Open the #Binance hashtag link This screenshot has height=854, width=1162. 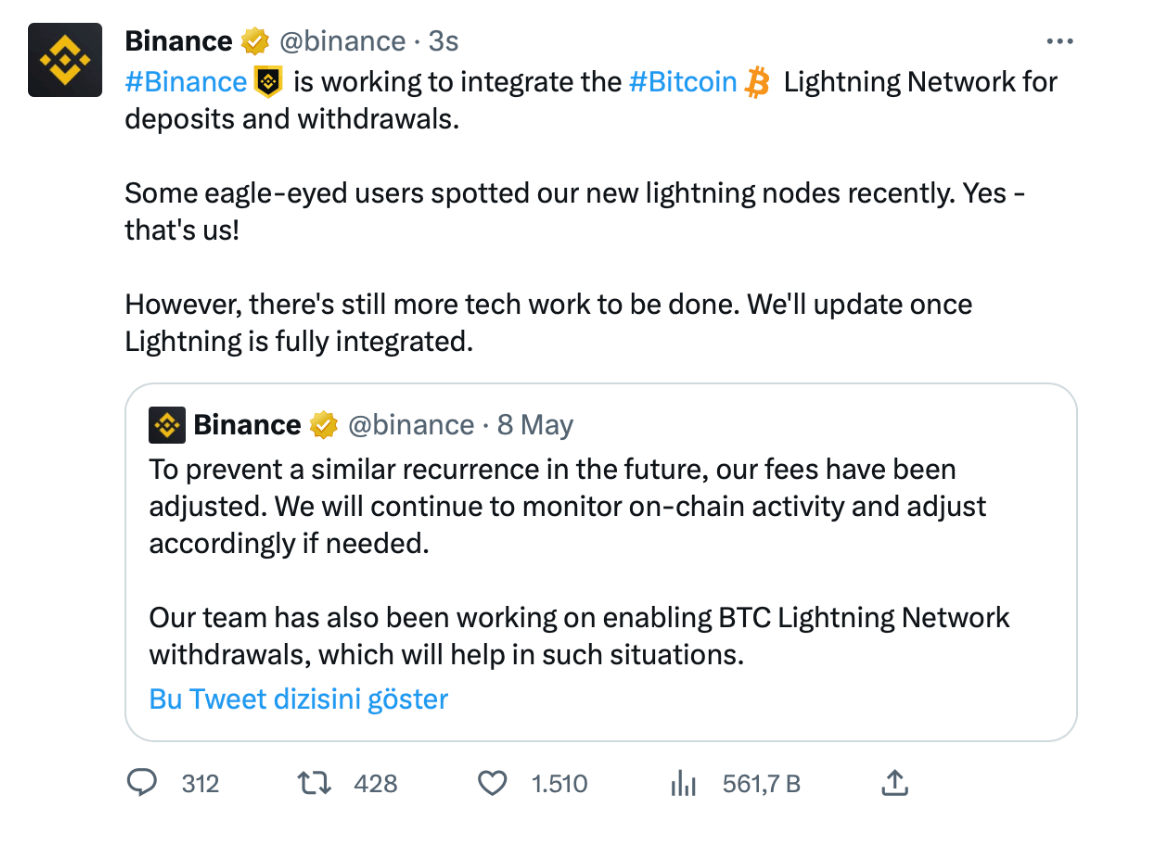click(185, 82)
